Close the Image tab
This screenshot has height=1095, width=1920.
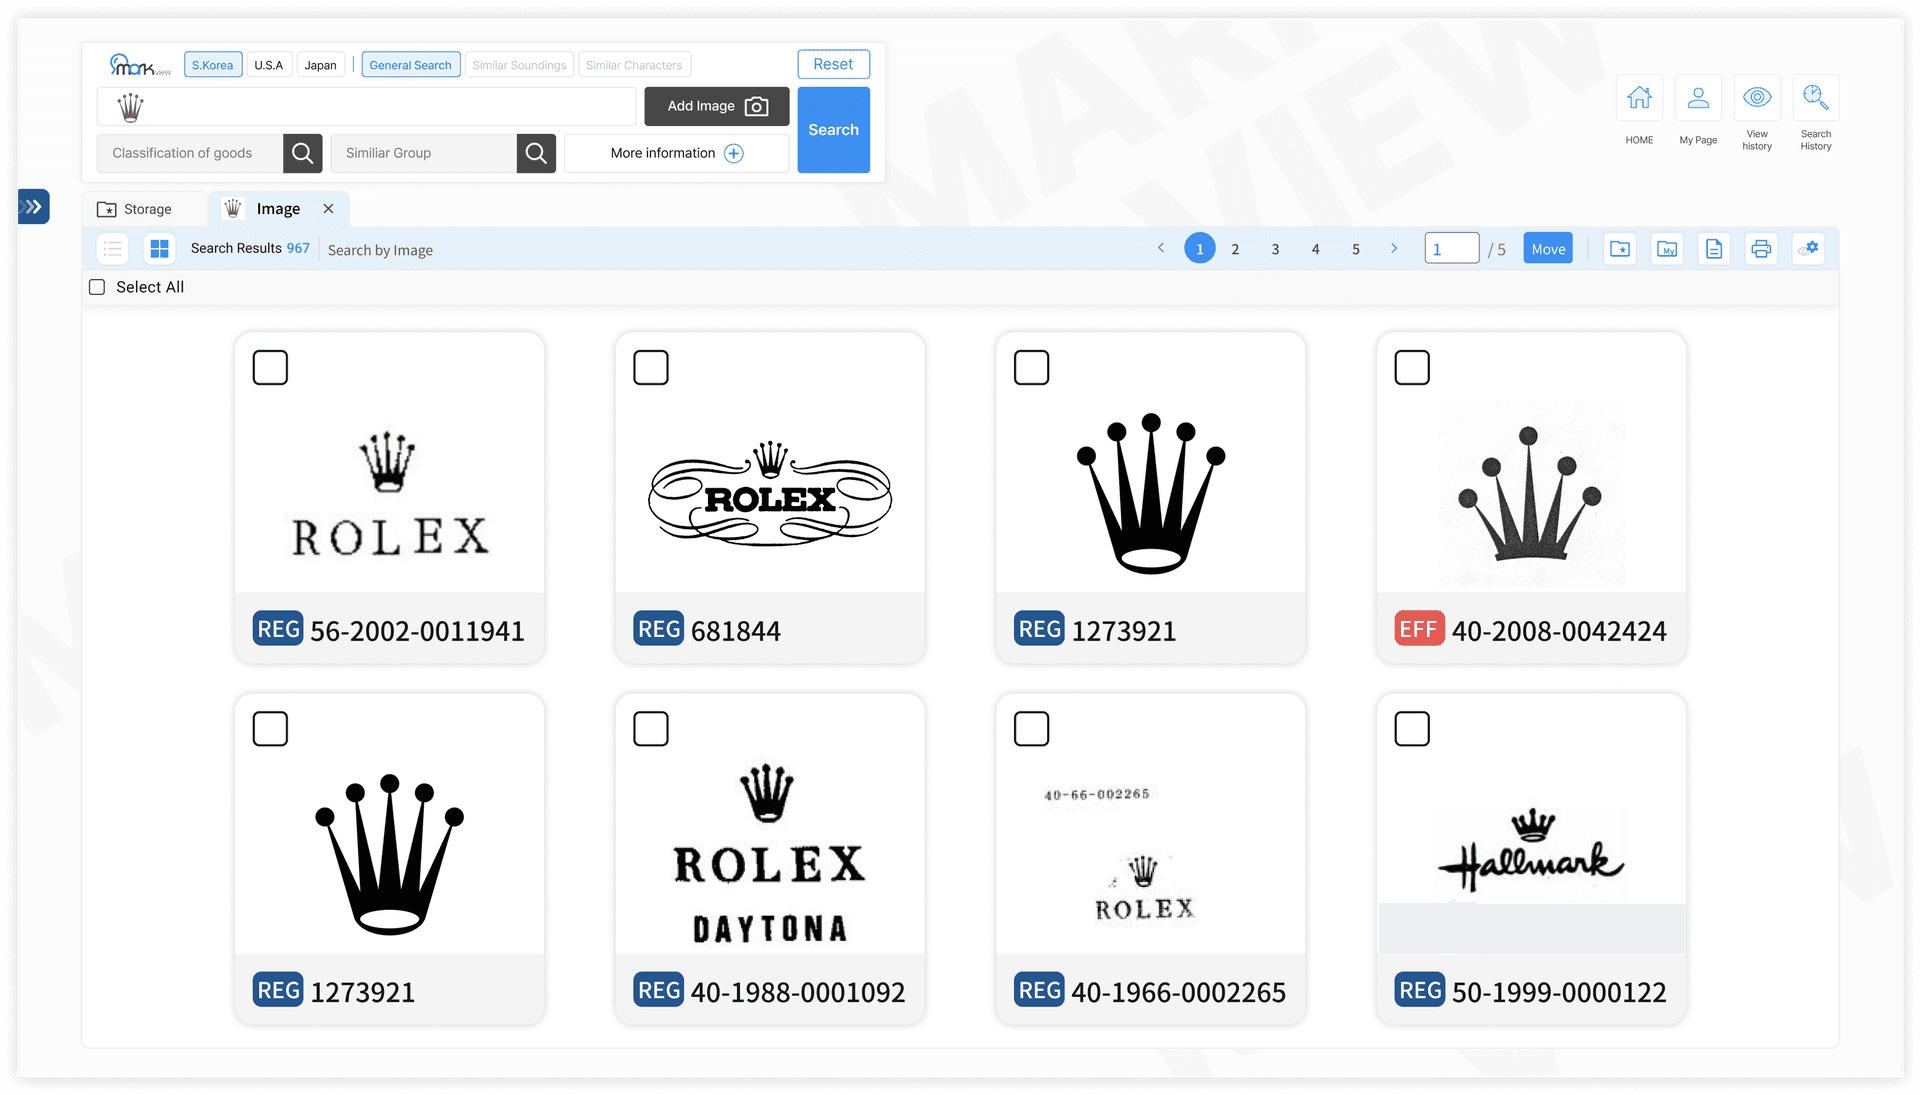click(328, 208)
